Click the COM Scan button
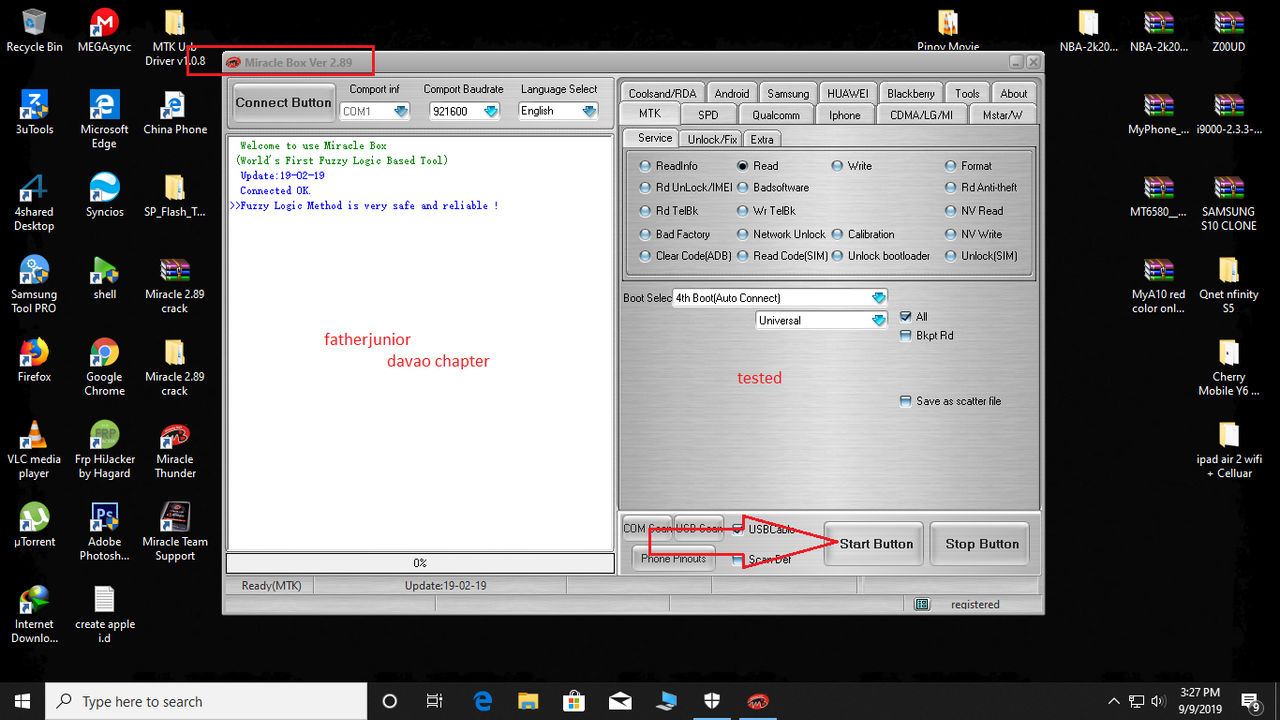 (647, 528)
